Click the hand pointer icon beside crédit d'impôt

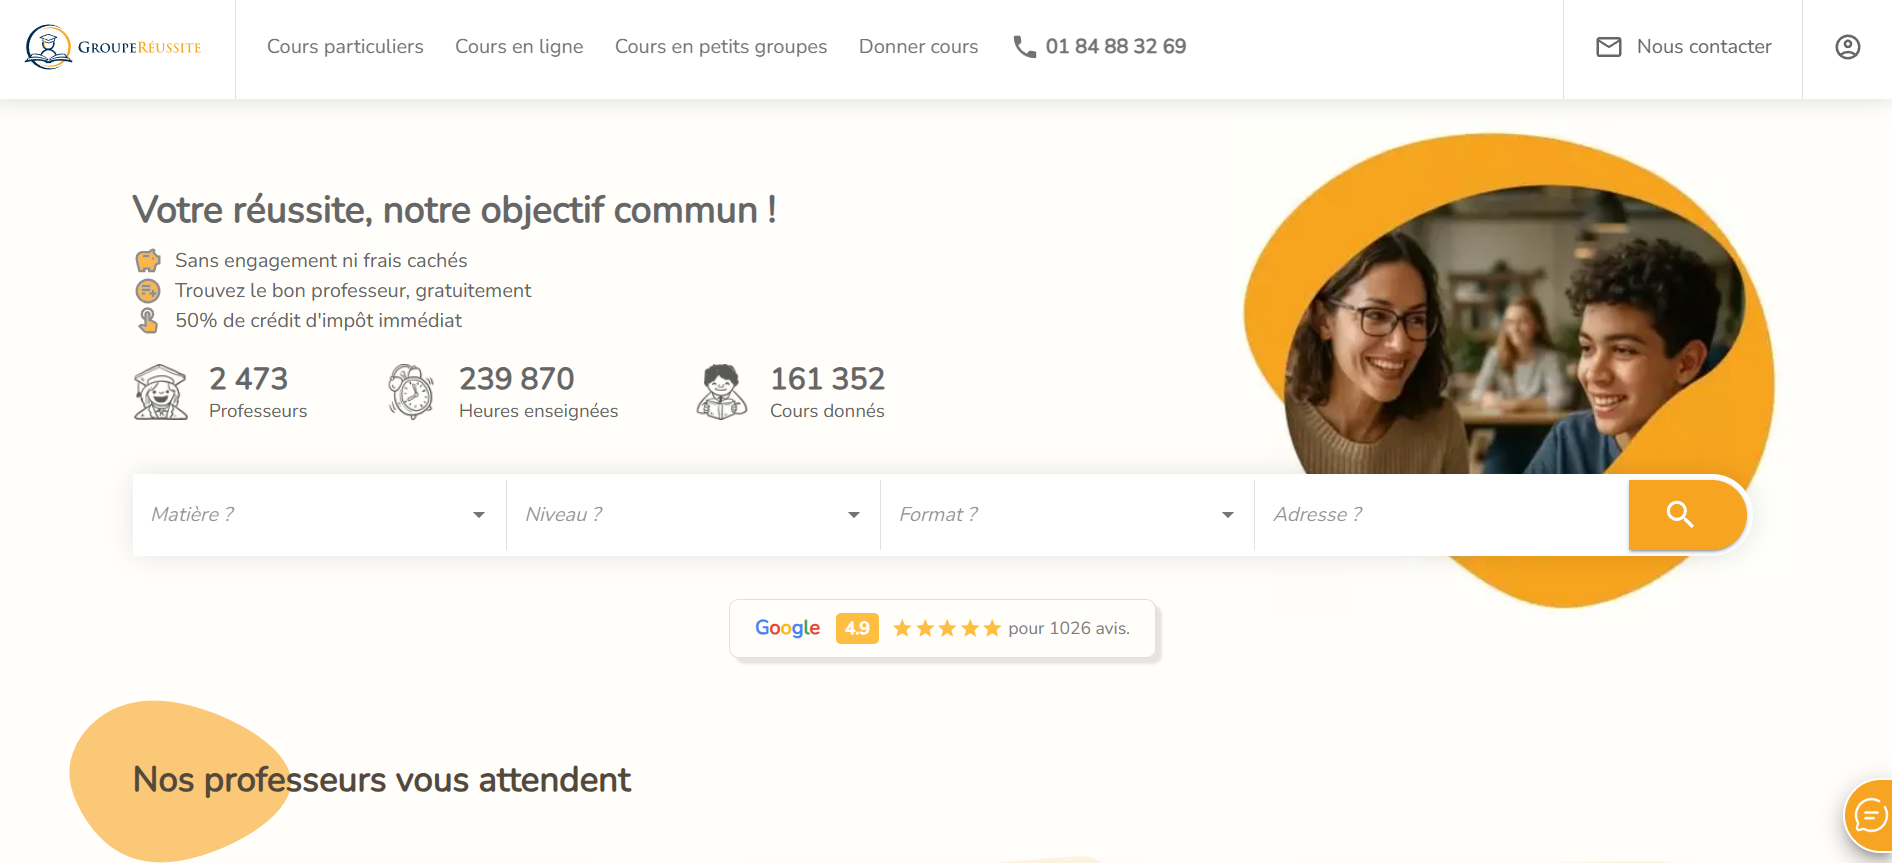click(148, 321)
